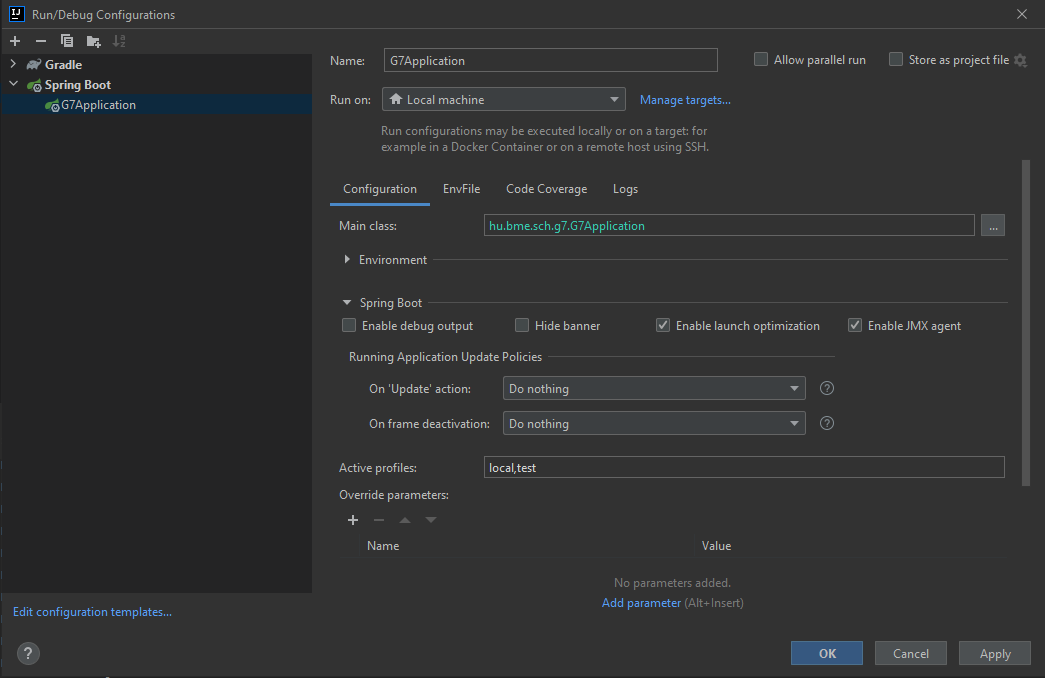Add an override parameter with the plus icon
Viewport: 1045px width, 678px height.
click(353, 520)
